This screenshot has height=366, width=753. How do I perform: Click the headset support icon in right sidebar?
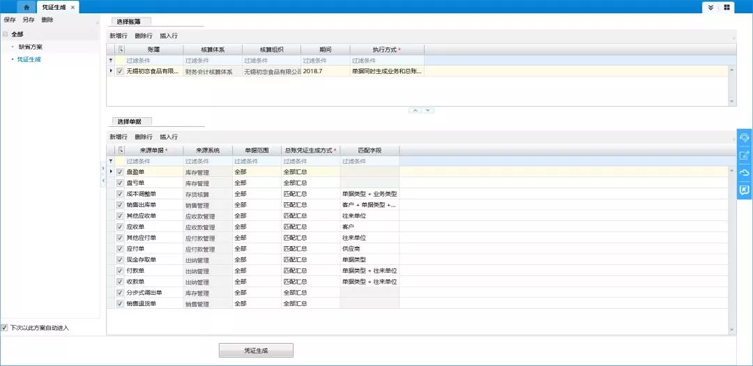(x=744, y=137)
